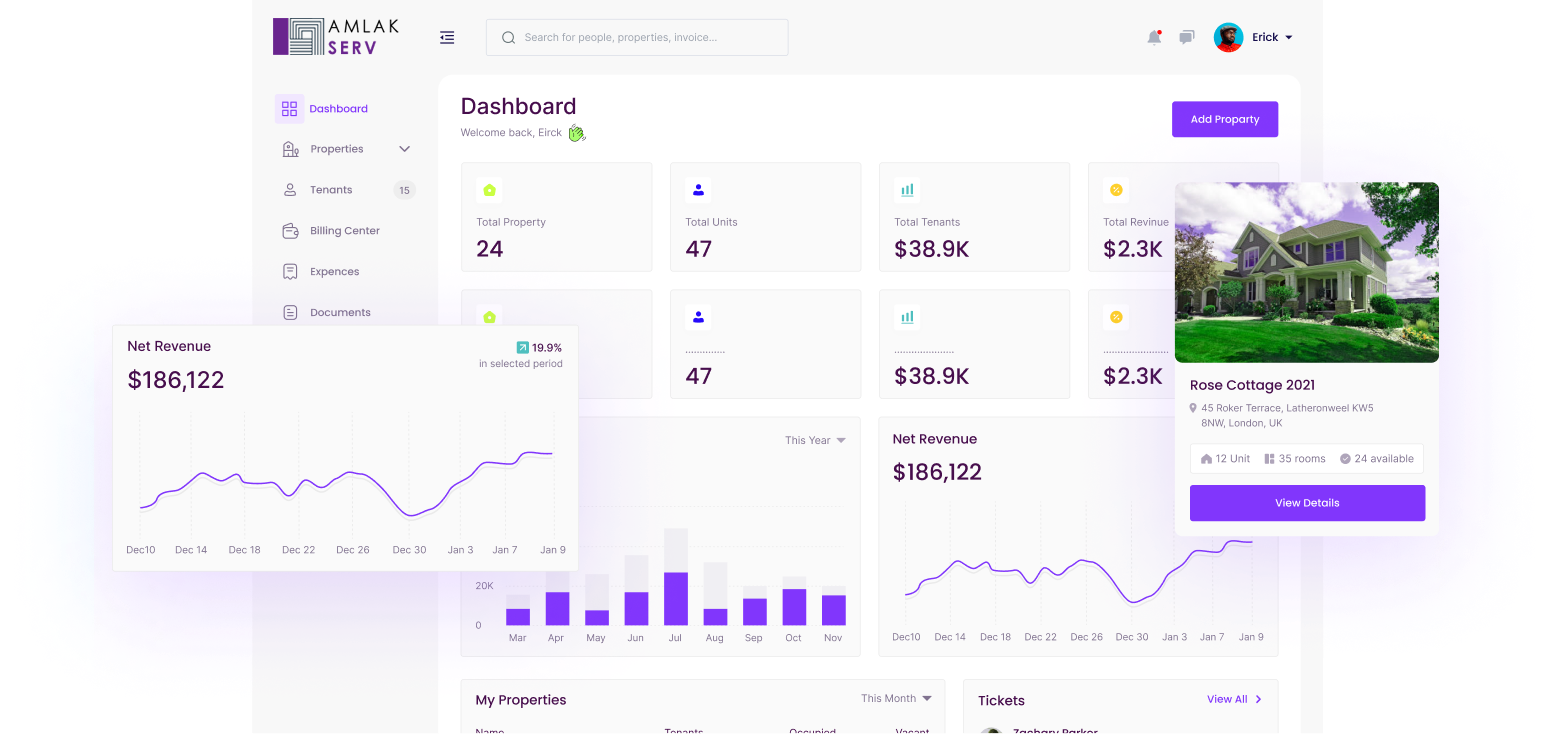This screenshot has height=734, width=1550.
Task: Open the This Month dropdown
Action: 896,698
